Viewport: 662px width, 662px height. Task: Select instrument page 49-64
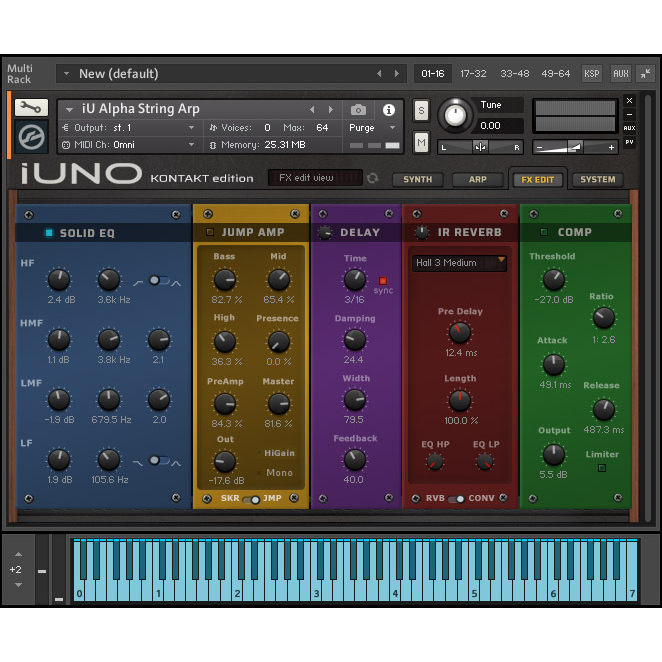[556, 74]
